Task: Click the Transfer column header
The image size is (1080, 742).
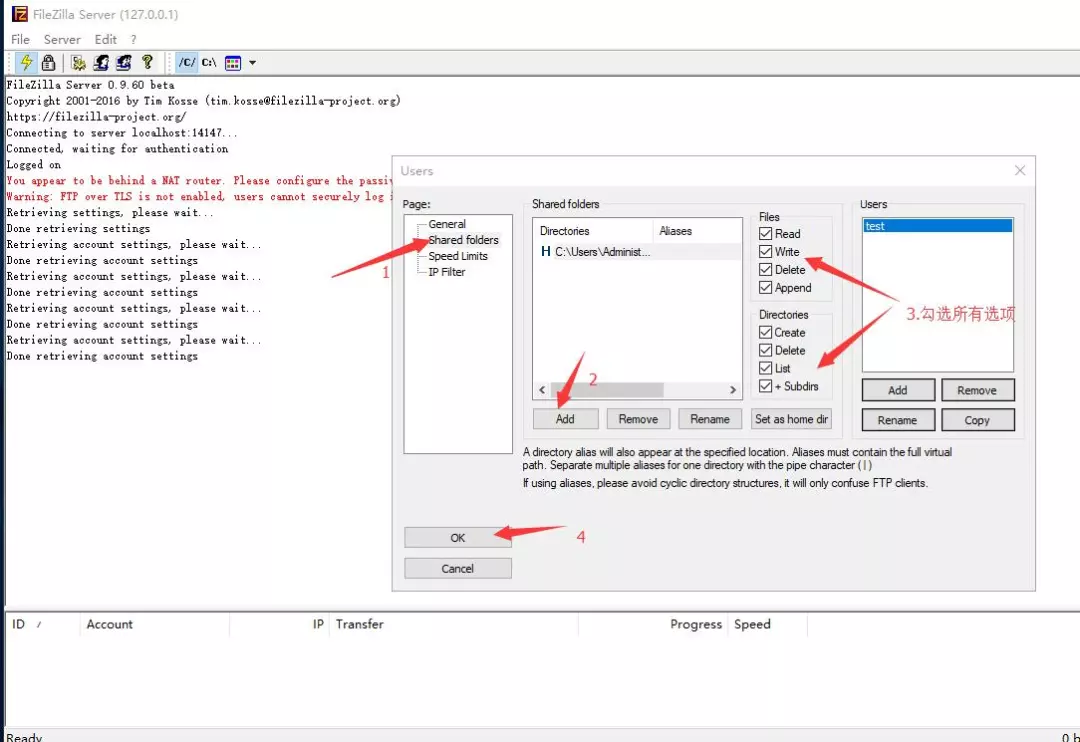Action: (454, 624)
